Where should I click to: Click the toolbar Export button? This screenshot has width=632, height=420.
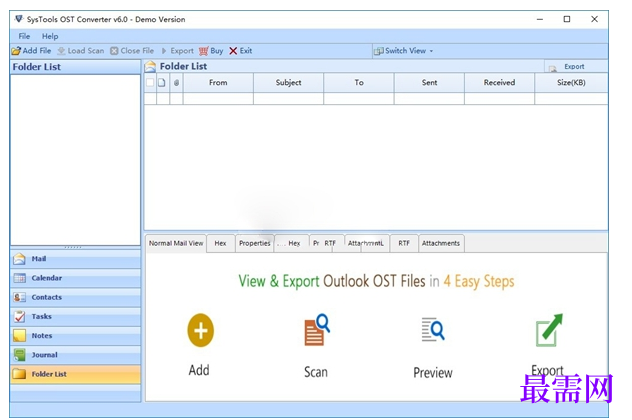click(x=177, y=51)
